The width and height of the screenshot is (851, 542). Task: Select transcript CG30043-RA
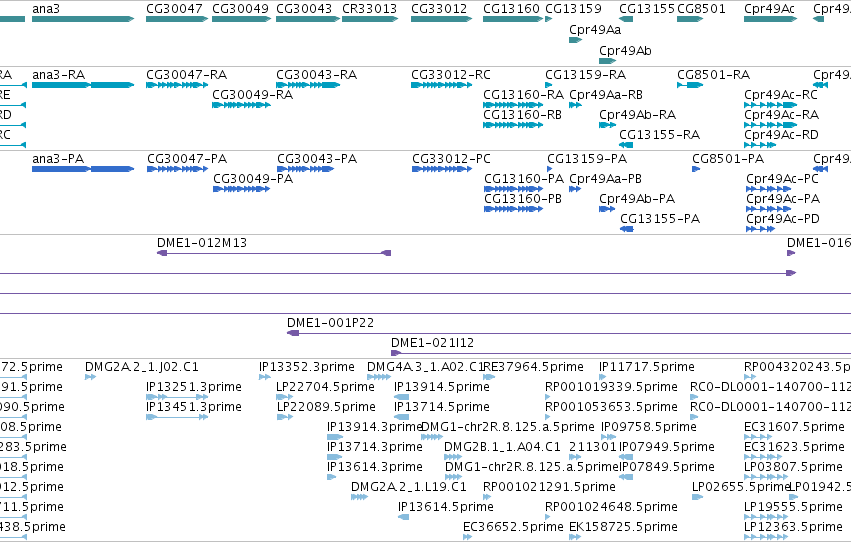(x=308, y=85)
